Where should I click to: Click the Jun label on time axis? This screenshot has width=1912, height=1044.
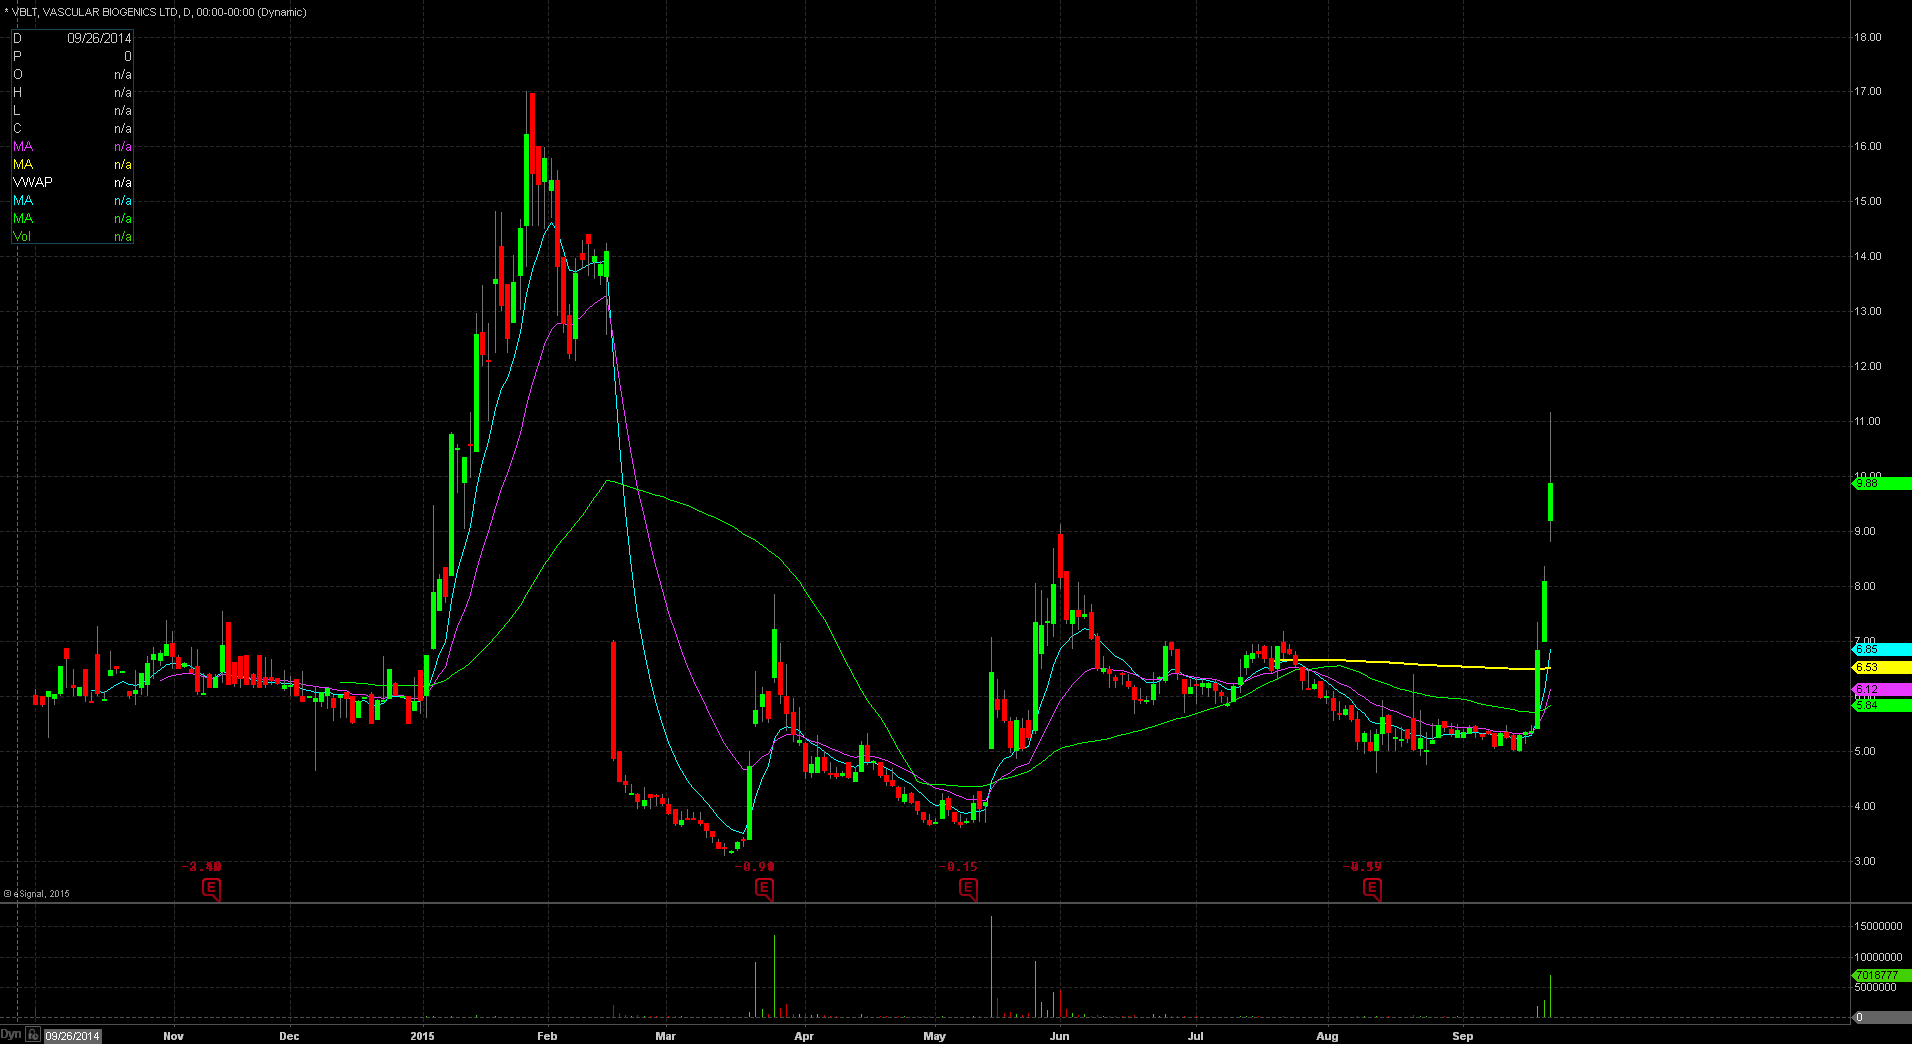tap(1059, 1036)
